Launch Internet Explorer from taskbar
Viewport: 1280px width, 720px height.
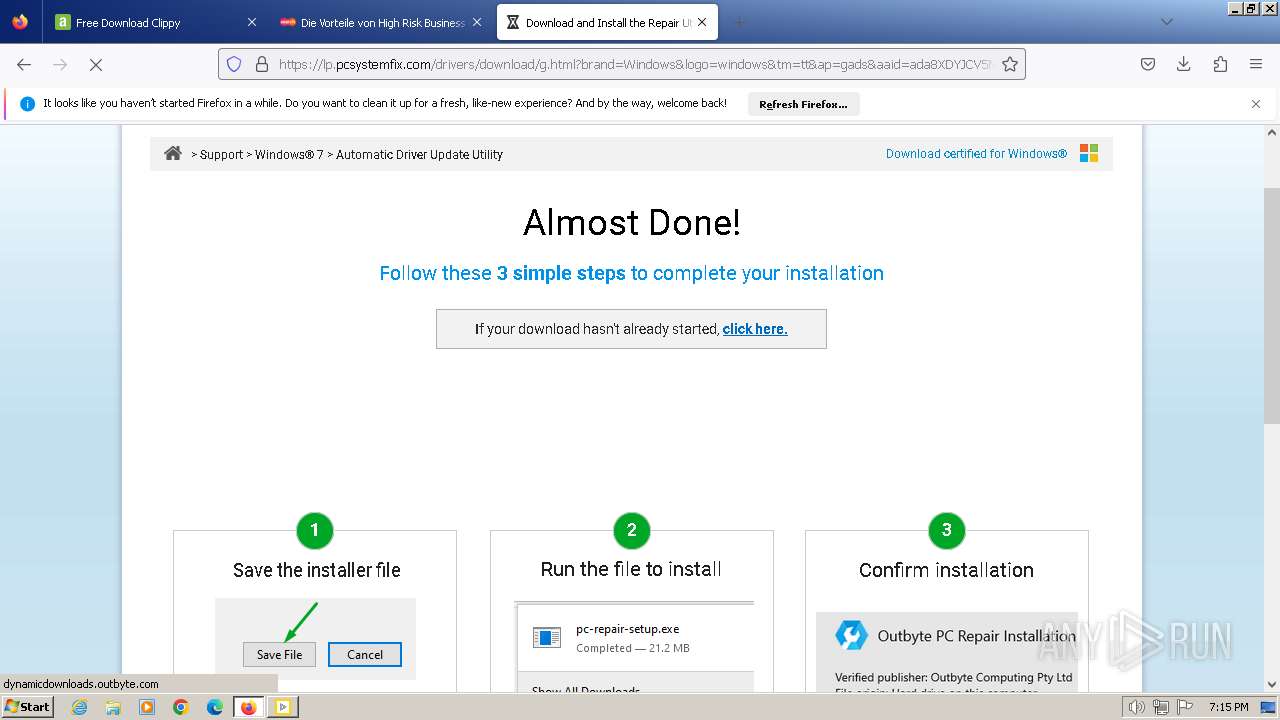pos(79,707)
